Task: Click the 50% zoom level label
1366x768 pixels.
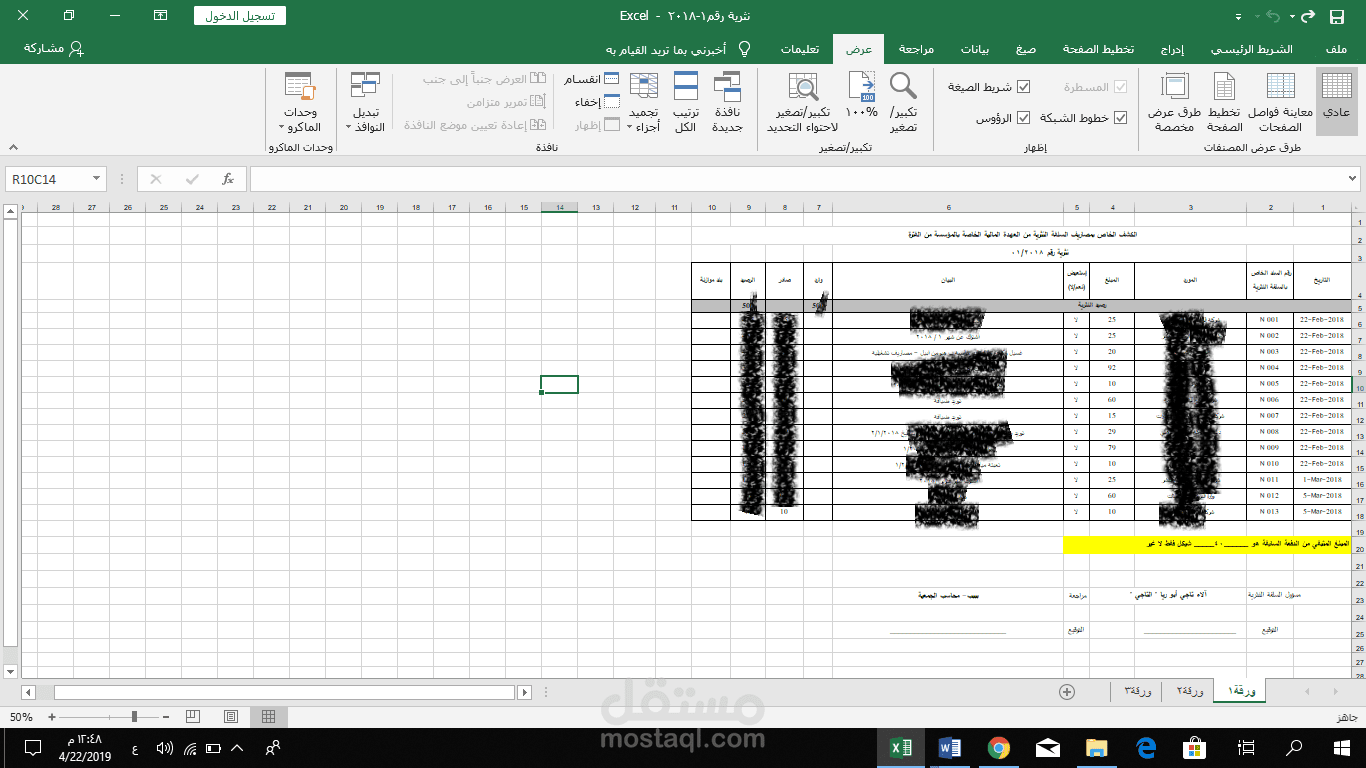Action: tap(21, 717)
